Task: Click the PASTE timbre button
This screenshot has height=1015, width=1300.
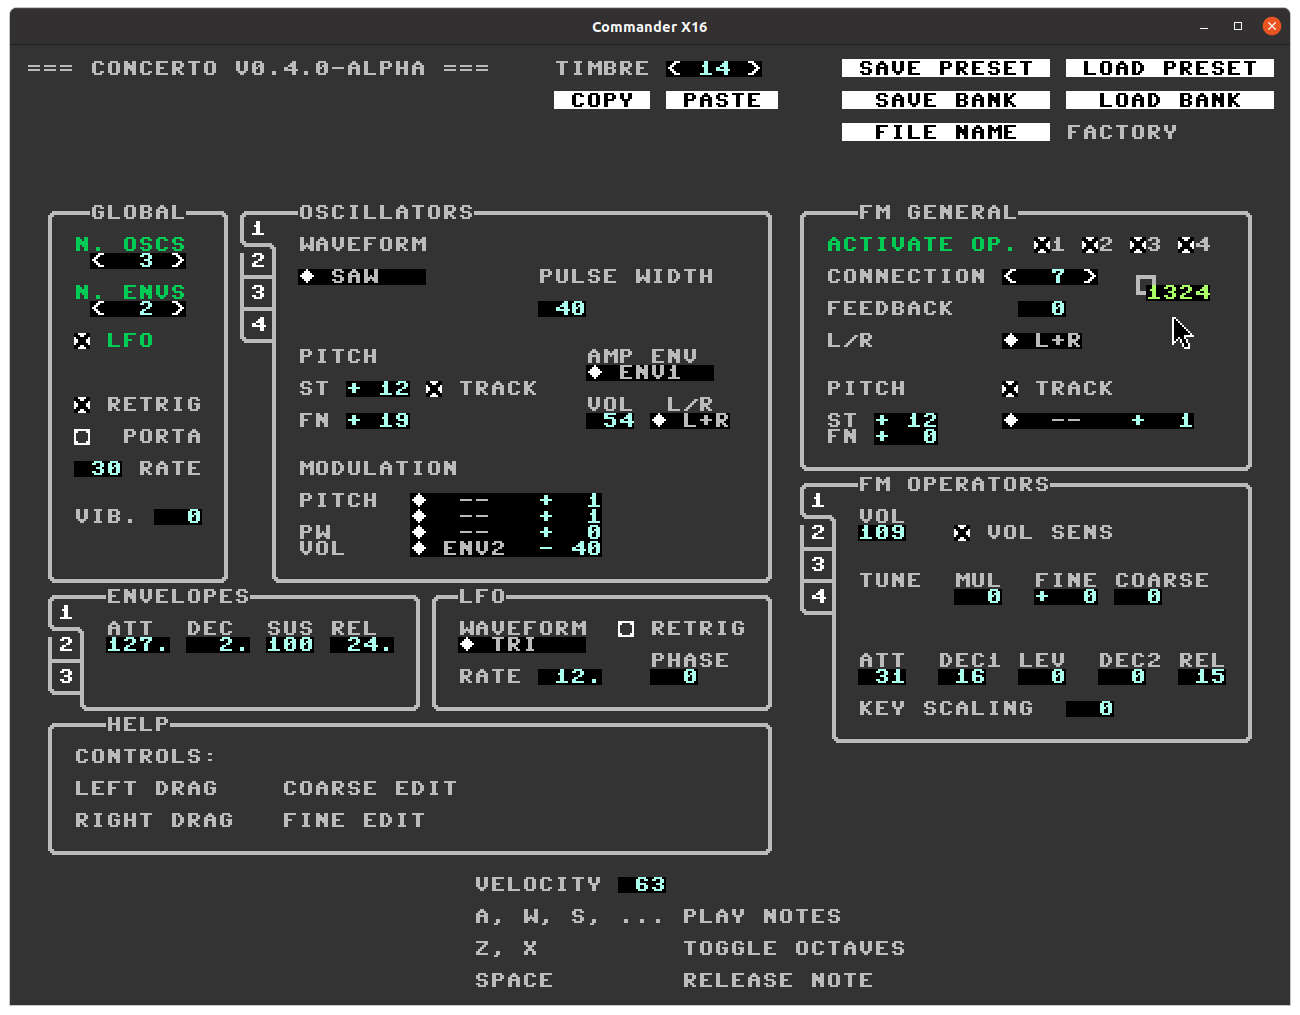Action: (x=722, y=100)
